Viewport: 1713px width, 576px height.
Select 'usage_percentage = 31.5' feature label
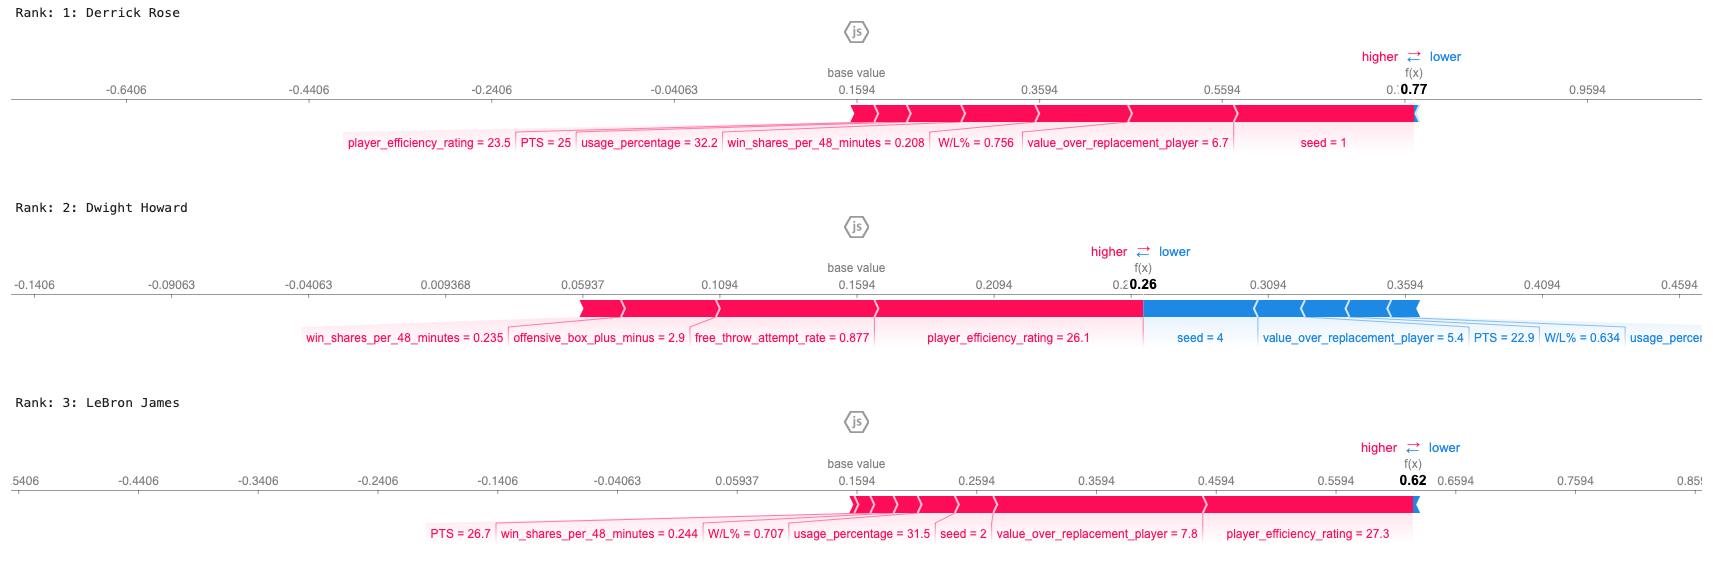tap(862, 534)
